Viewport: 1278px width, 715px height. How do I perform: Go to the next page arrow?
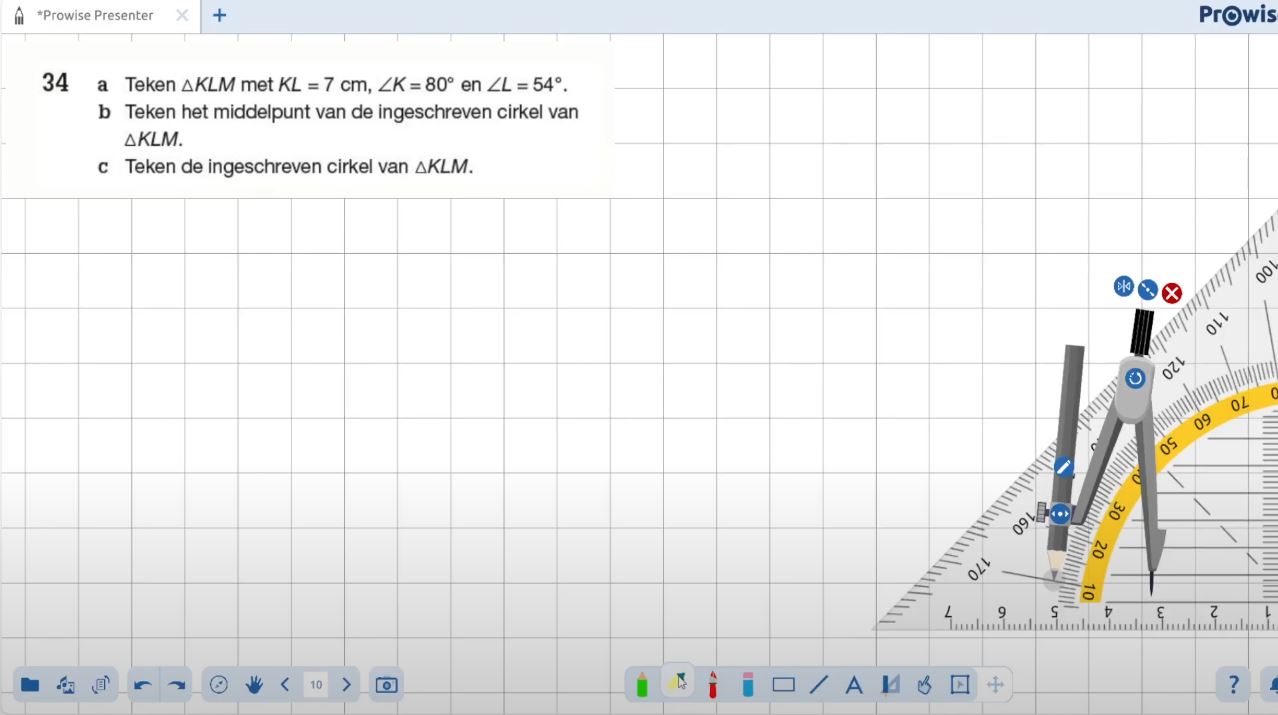pyautogui.click(x=346, y=685)
